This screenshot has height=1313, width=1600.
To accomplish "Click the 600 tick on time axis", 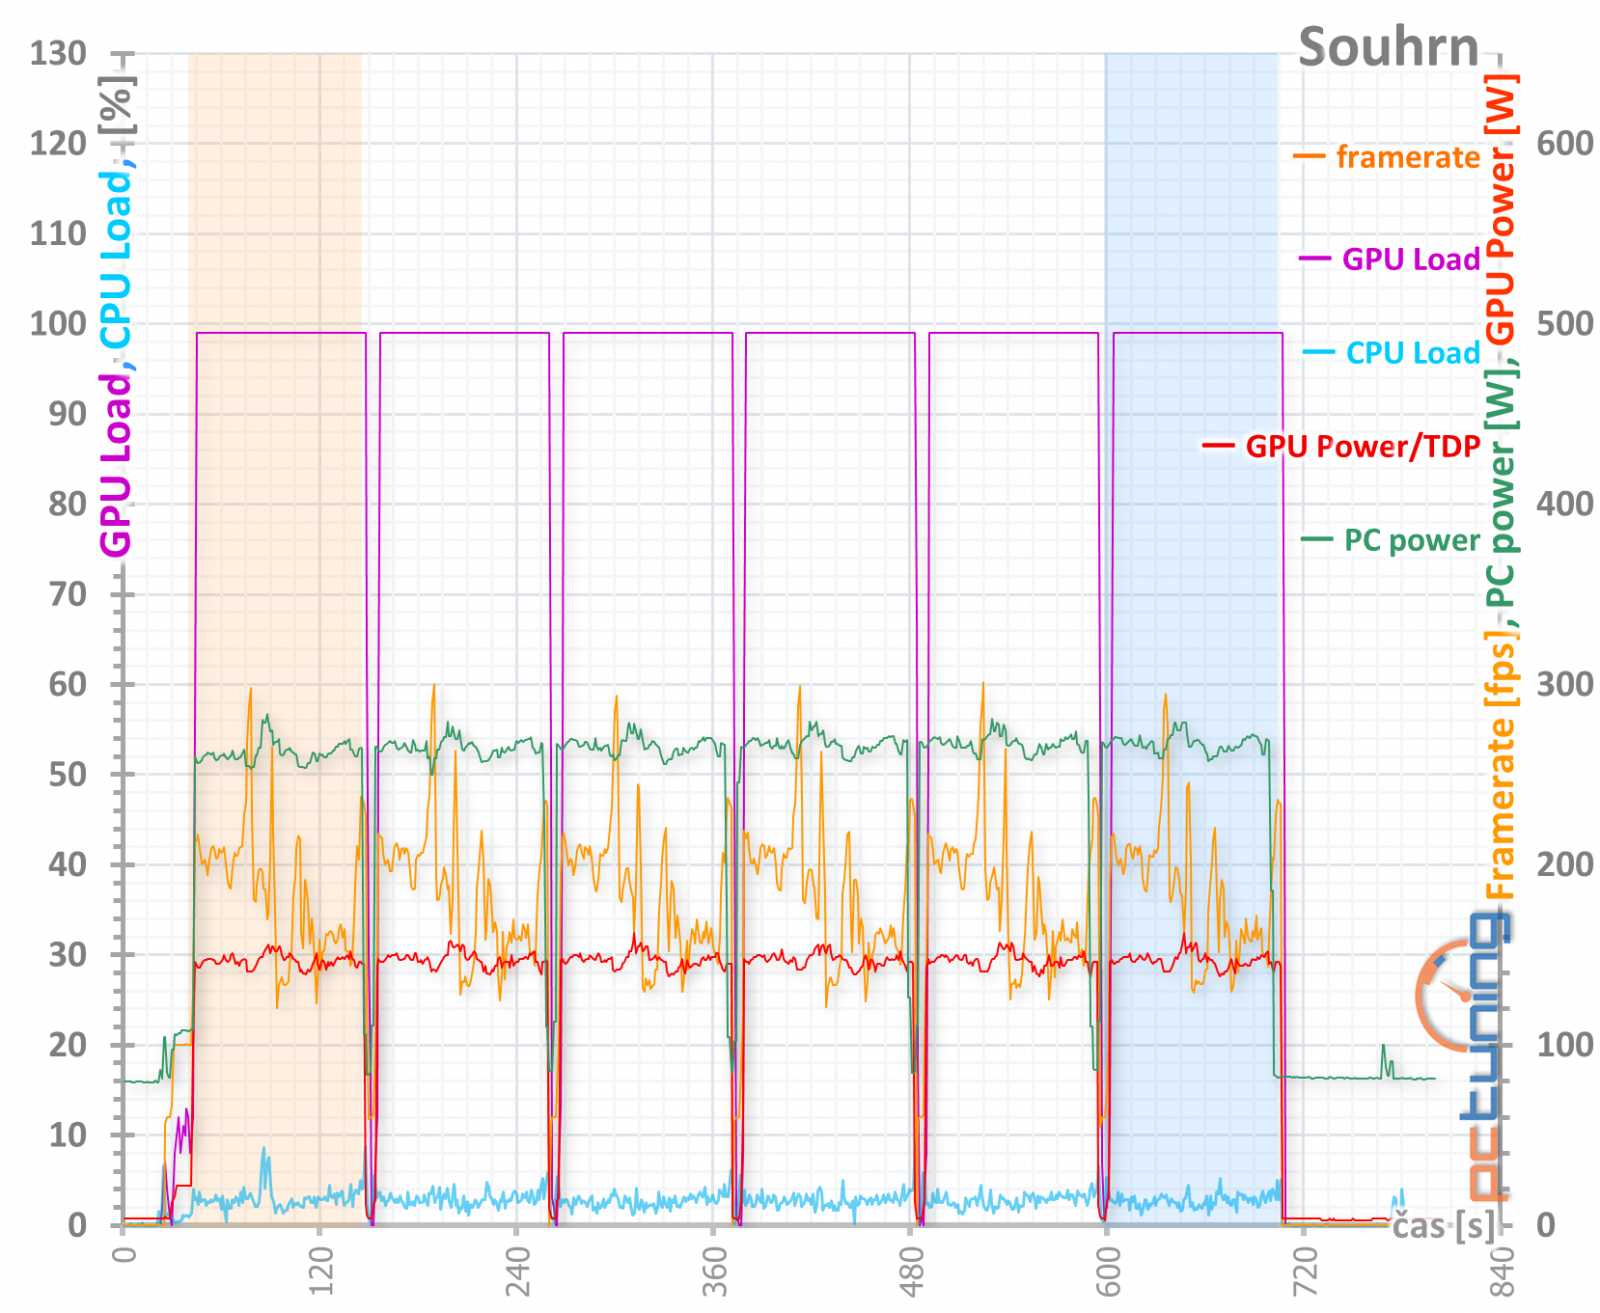I will click(x=1107, y=1271).
